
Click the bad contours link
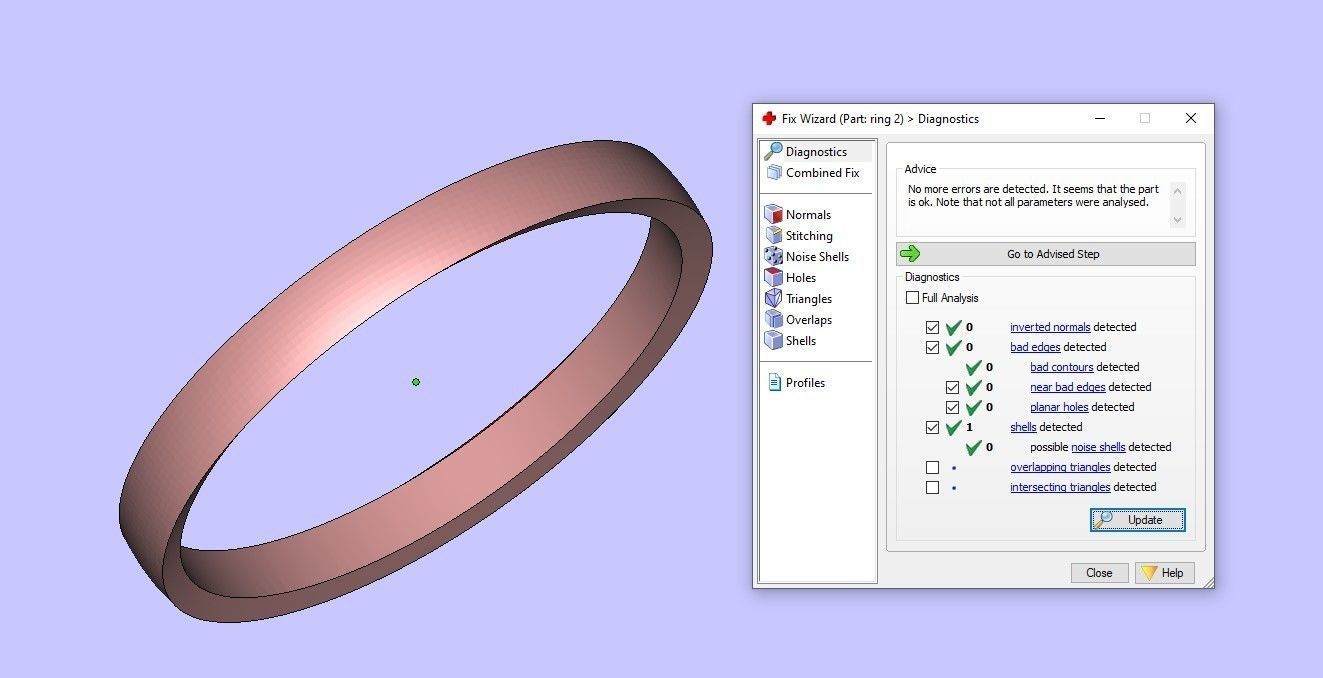1061,367
